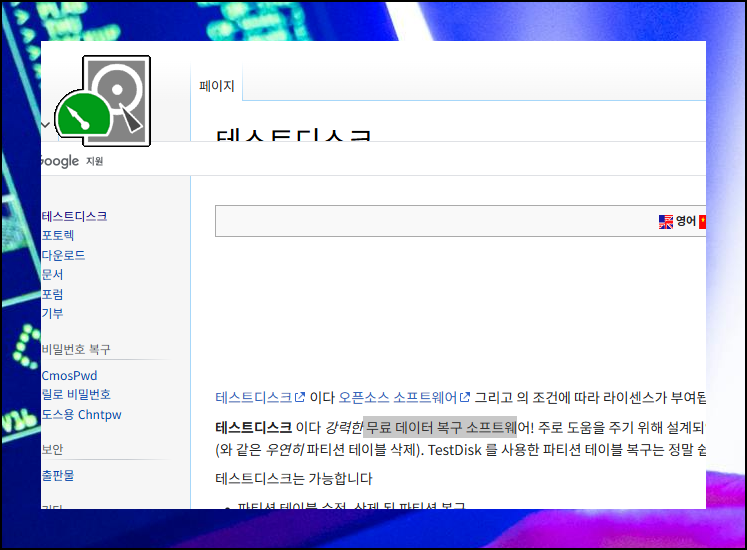Open the 릴로 비밀번호 link
This screenshot has height=550, width=747.
(76, 395)
